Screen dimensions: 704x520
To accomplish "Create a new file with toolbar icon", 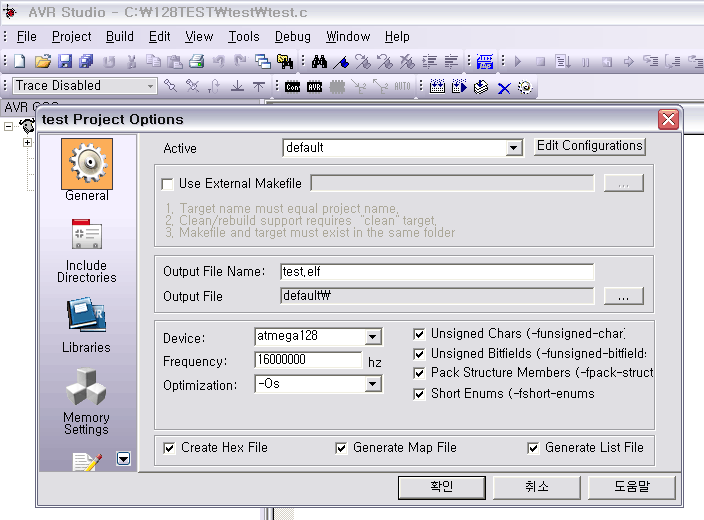I will tap(19, 61).
